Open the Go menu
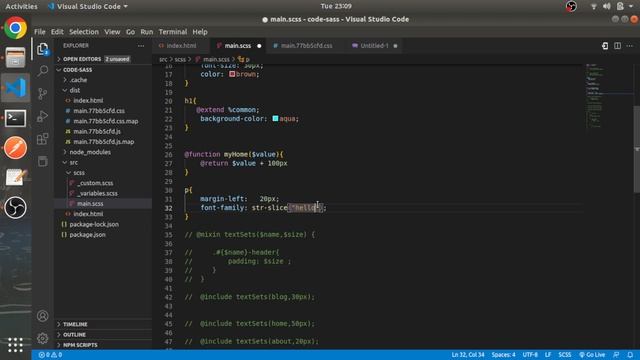Image resolution: width=640 pixels, height=360 pixels. coord(130,32)
